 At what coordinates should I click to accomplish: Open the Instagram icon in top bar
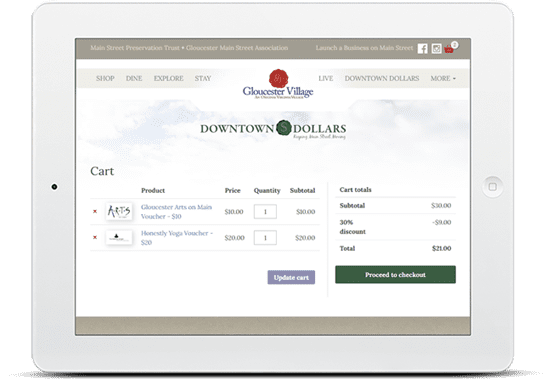(436, 49)
